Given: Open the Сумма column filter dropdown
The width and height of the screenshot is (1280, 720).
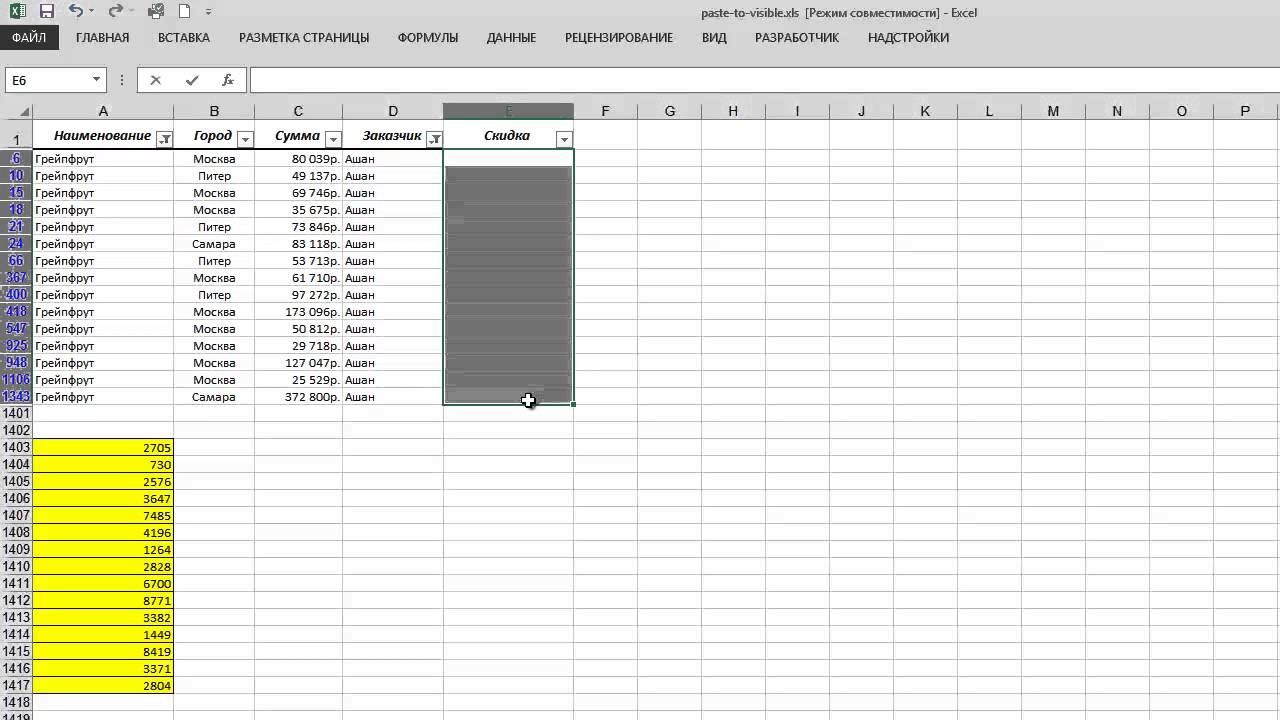Looking at the screenshot, I should pos(334,139).
